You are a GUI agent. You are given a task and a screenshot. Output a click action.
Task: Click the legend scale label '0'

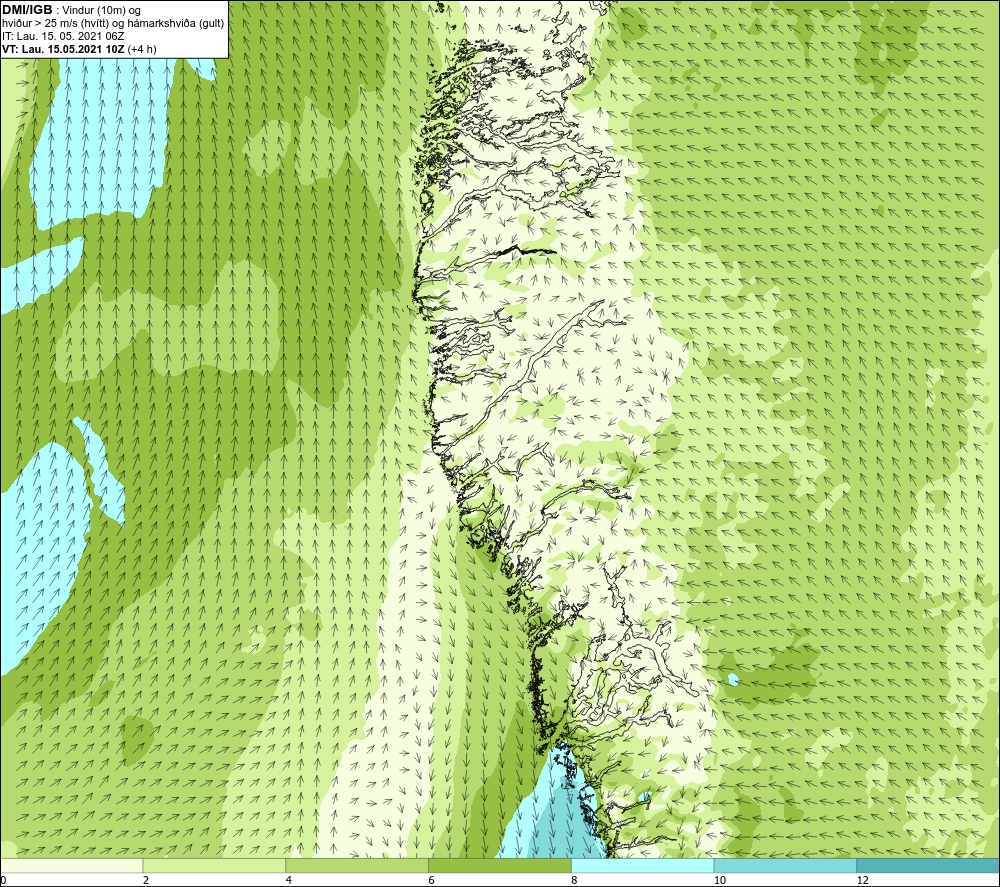[x=3, y=880]
